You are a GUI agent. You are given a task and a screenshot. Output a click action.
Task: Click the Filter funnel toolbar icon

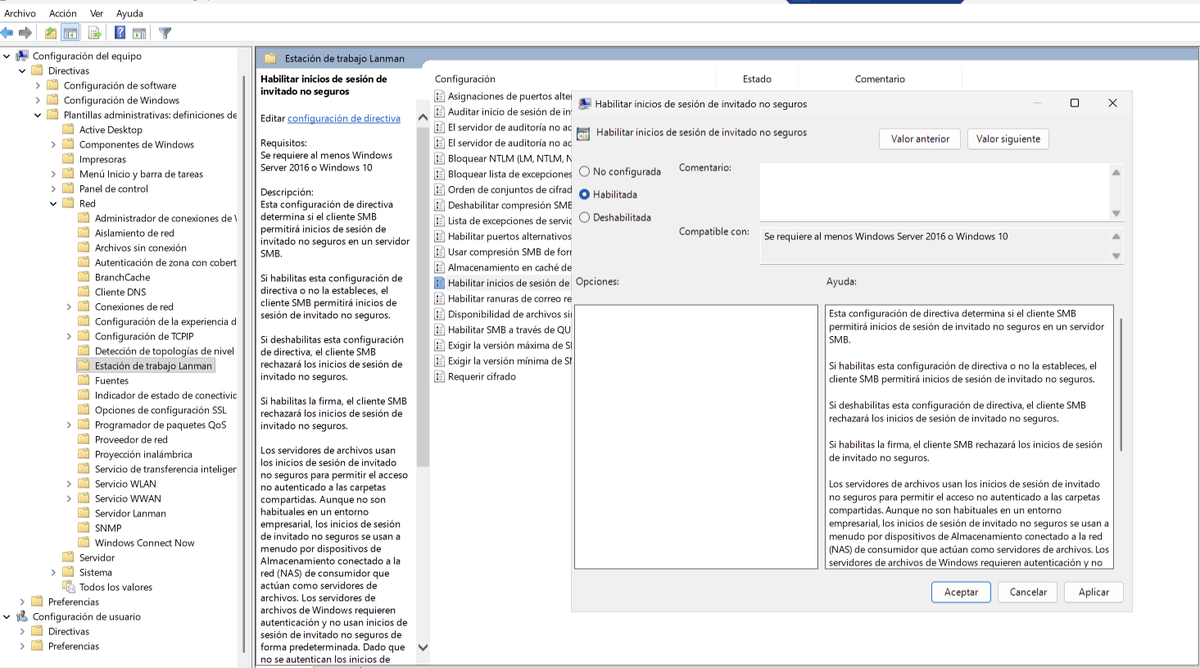point(165,33)
